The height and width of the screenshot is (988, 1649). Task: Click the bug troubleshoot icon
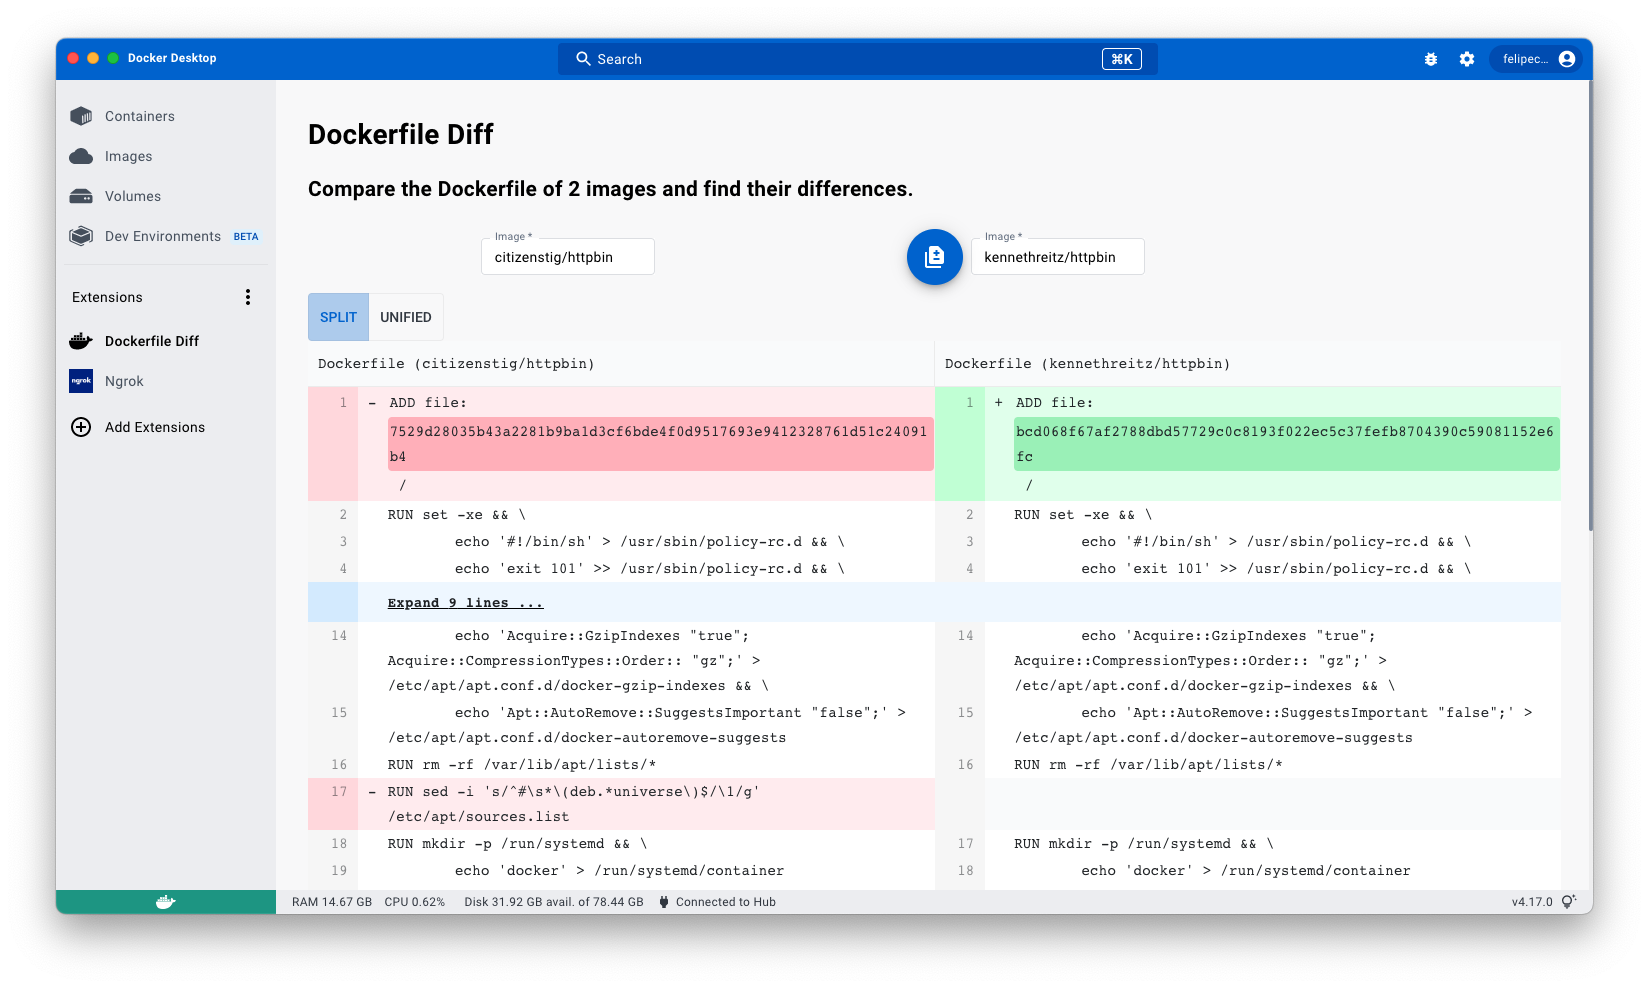[1431, 59]
